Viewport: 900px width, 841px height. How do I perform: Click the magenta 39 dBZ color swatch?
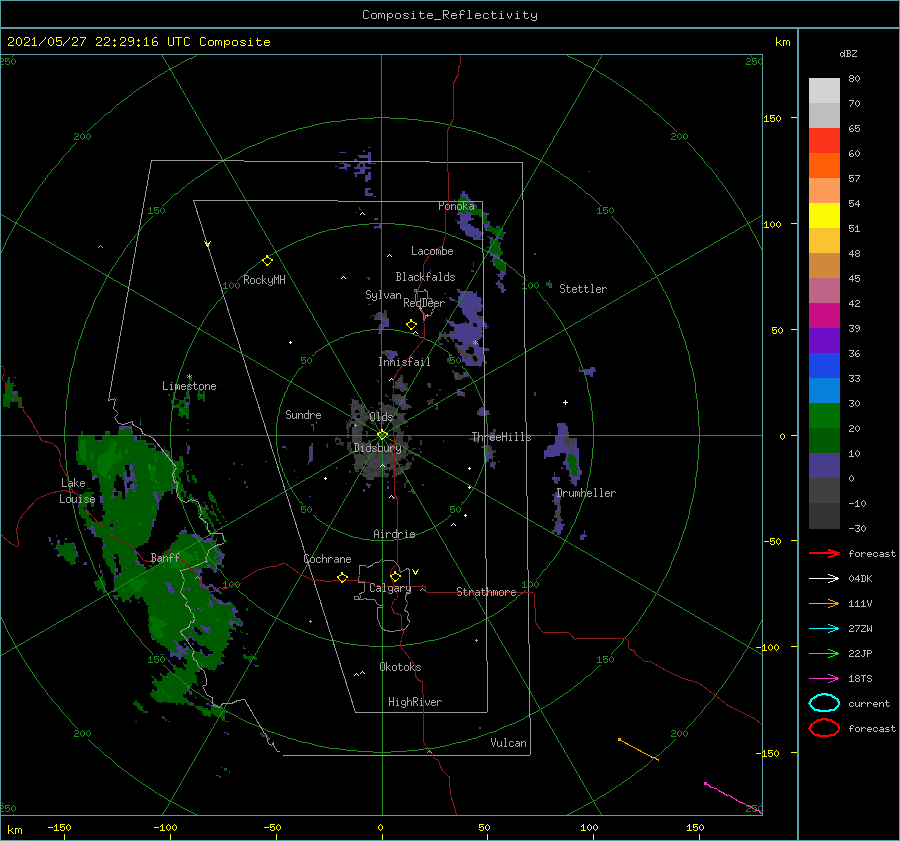824,315
